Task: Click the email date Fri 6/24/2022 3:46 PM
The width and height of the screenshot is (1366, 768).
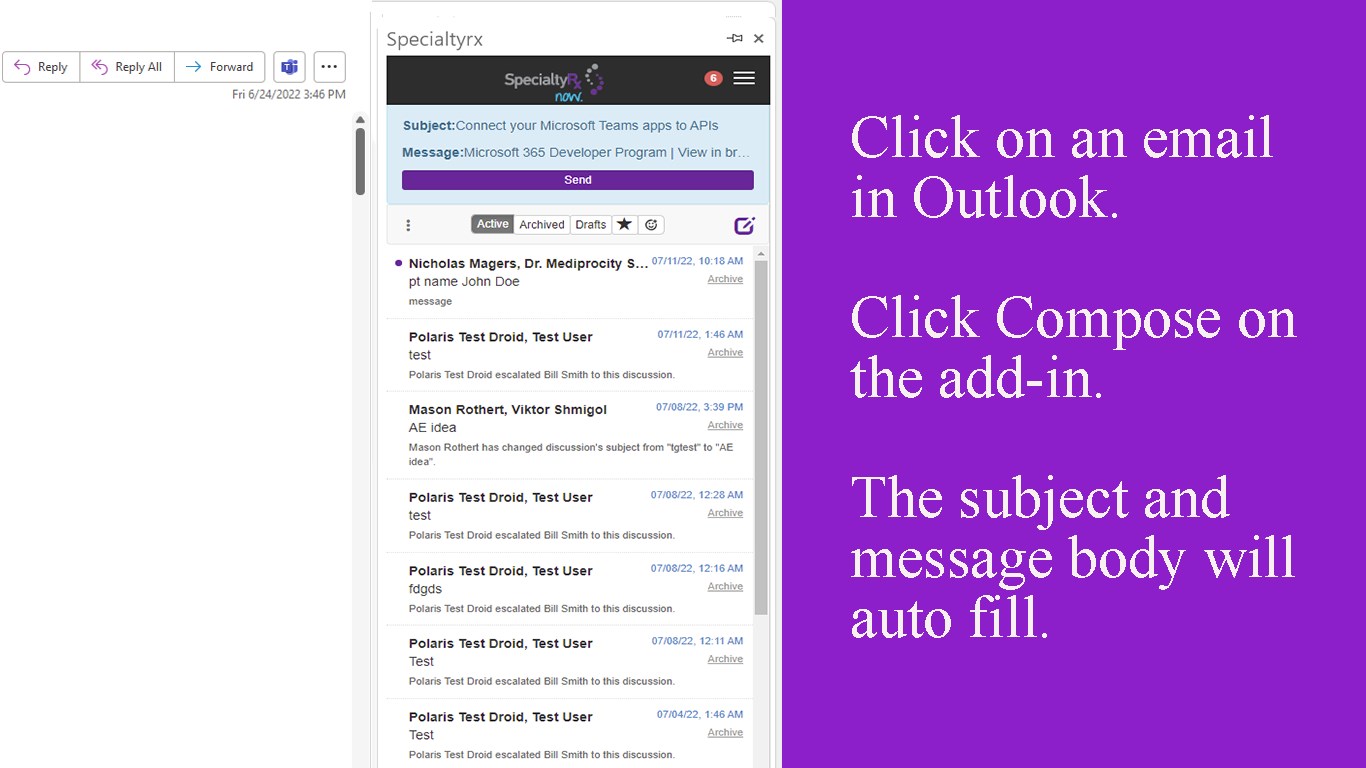Action: pos(289,95)
